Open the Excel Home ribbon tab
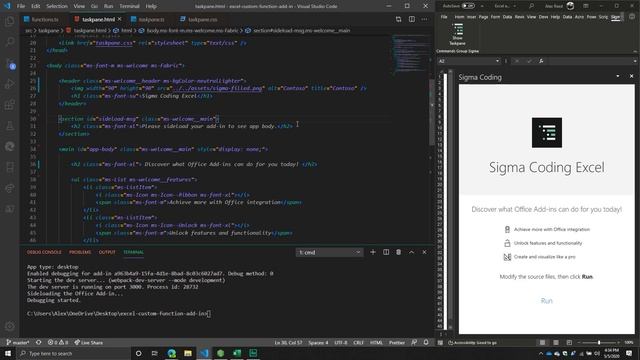 459,17
